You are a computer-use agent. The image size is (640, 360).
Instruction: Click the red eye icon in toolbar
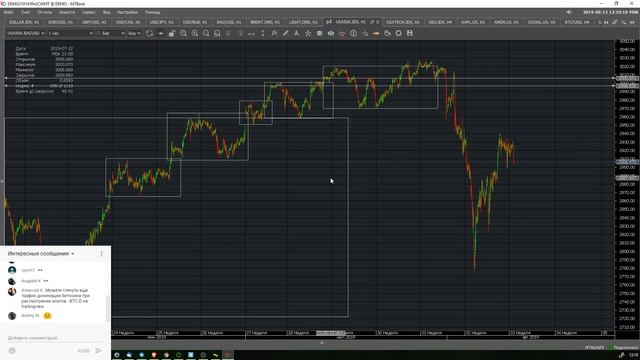click(342, 33)
